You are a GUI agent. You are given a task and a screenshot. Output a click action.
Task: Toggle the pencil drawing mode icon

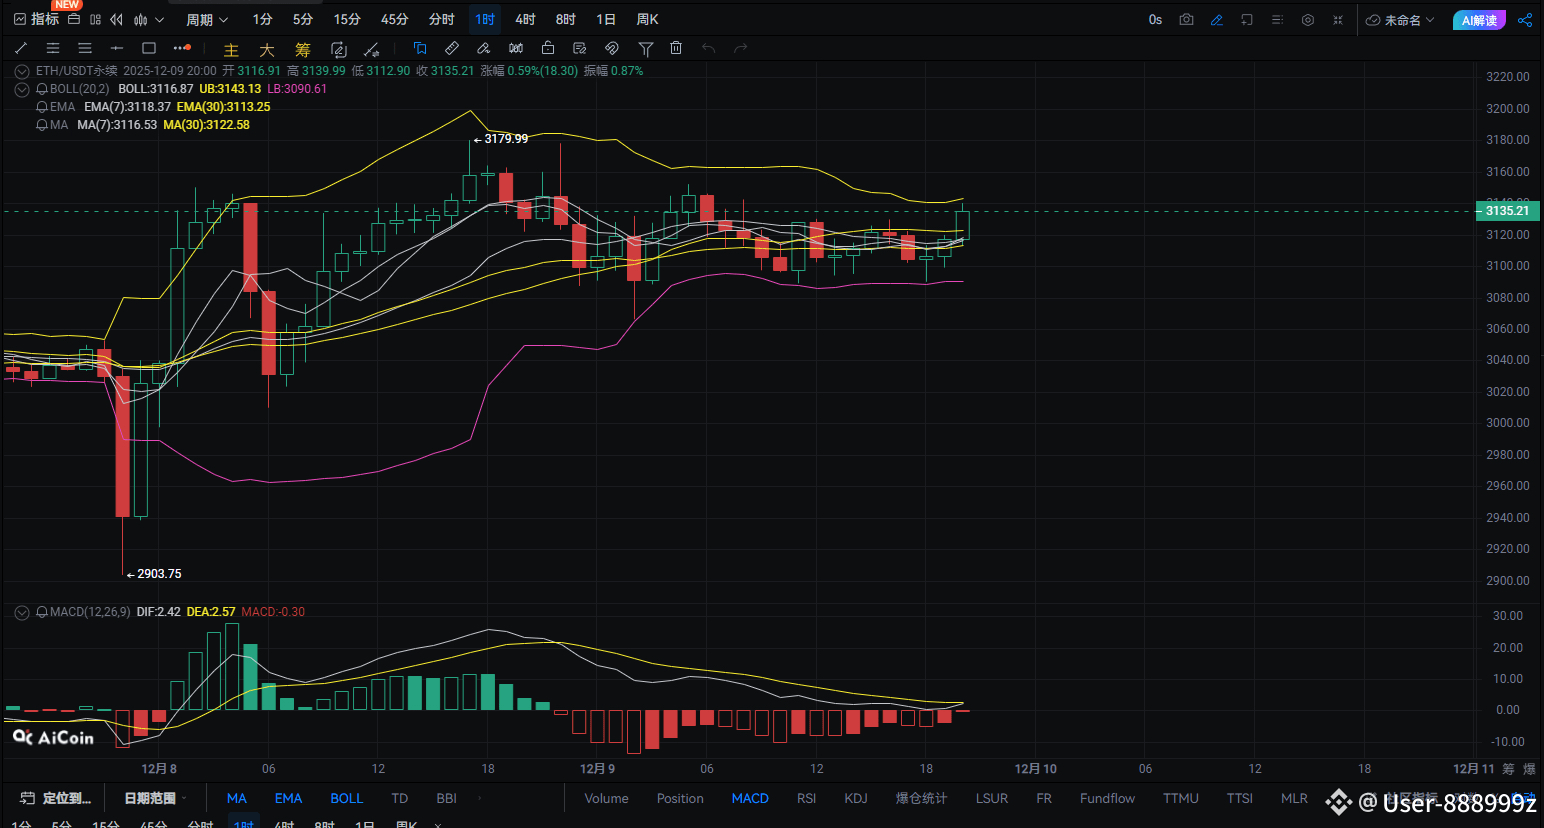click(1217, 20)
